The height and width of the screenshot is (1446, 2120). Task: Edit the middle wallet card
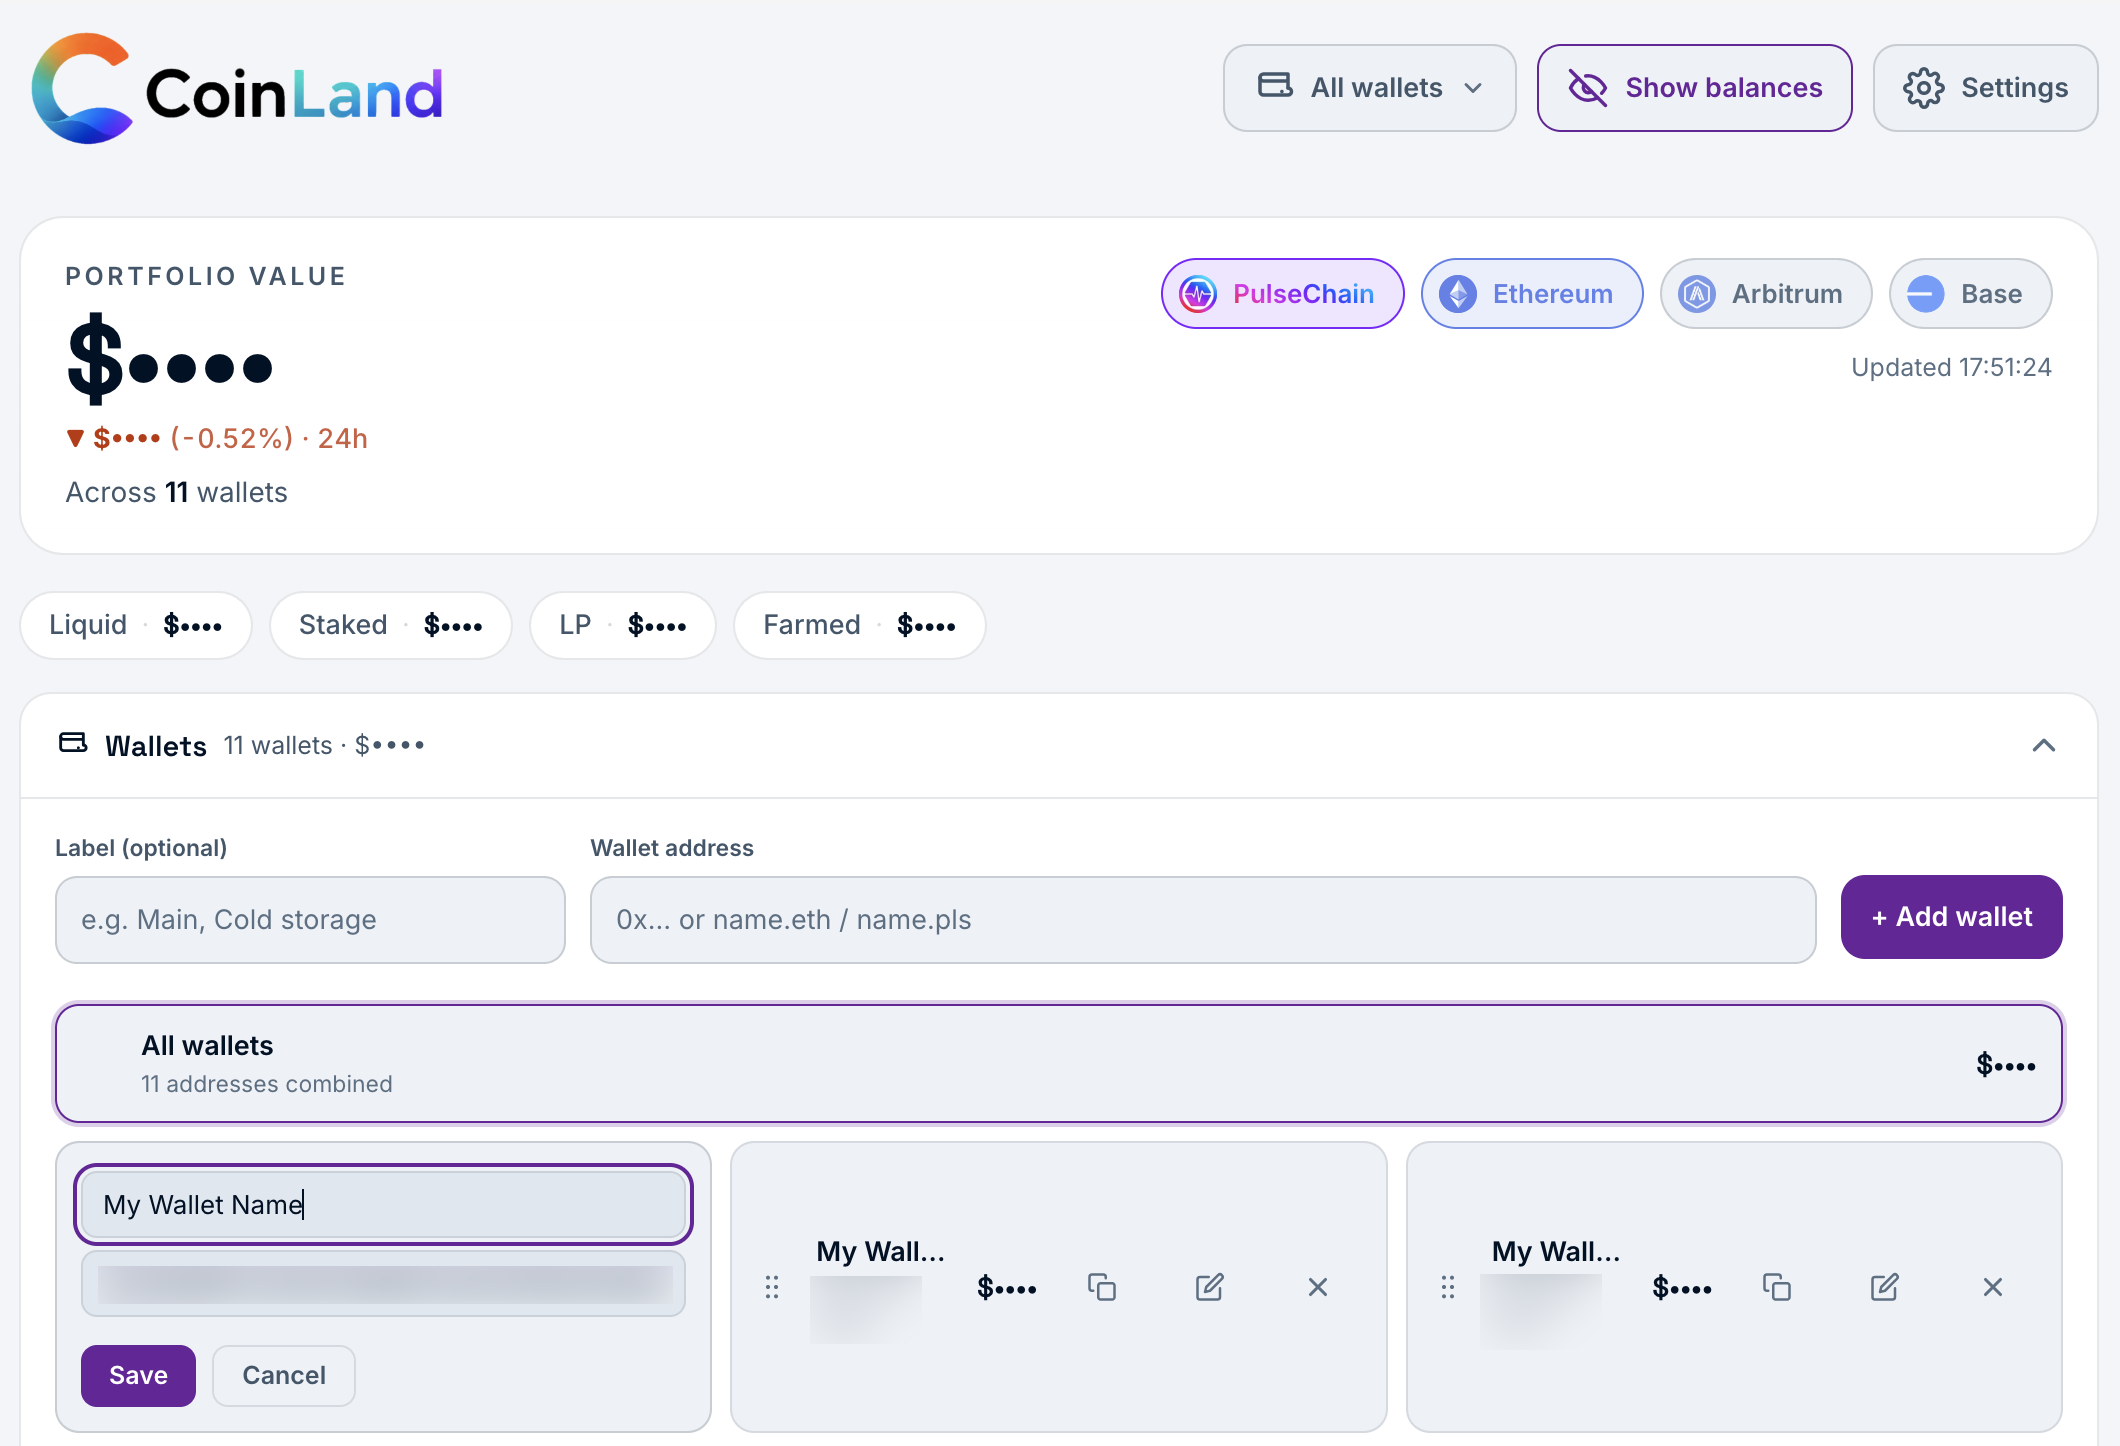point(1210,1287)
